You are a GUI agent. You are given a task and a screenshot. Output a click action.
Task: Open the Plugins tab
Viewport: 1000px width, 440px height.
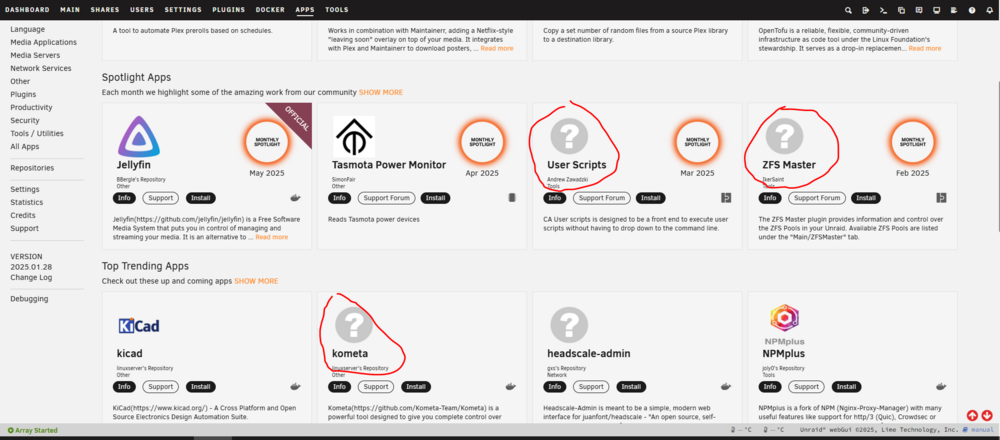(x=229, y=10)
